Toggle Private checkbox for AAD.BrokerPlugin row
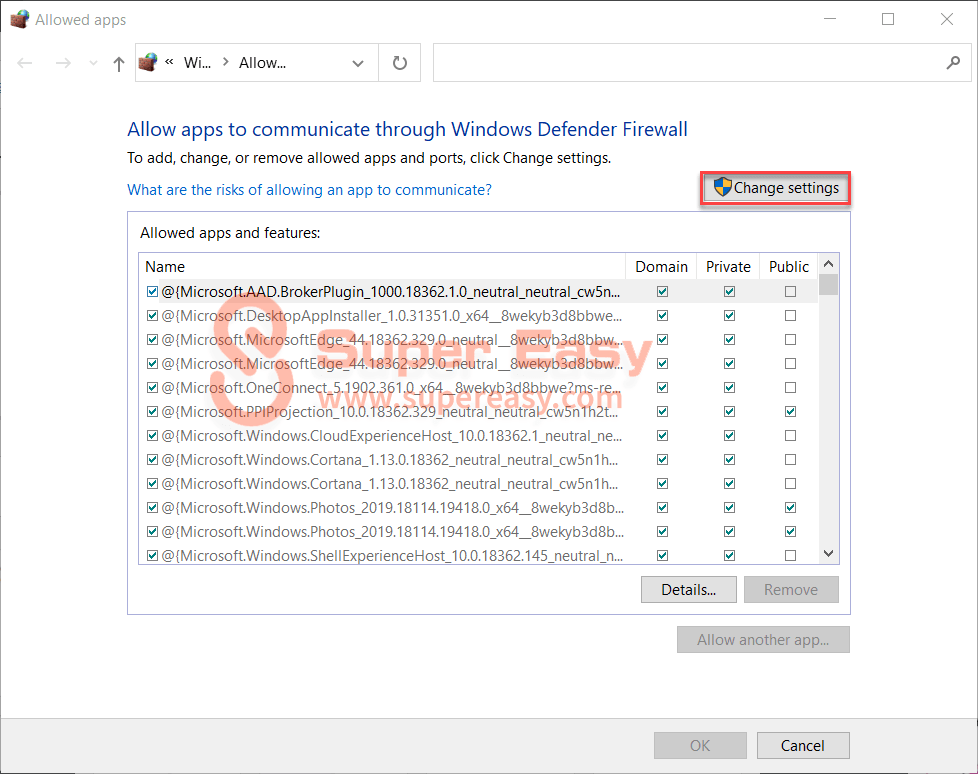The height and width of the screenshot is (774, 978). 729,291
